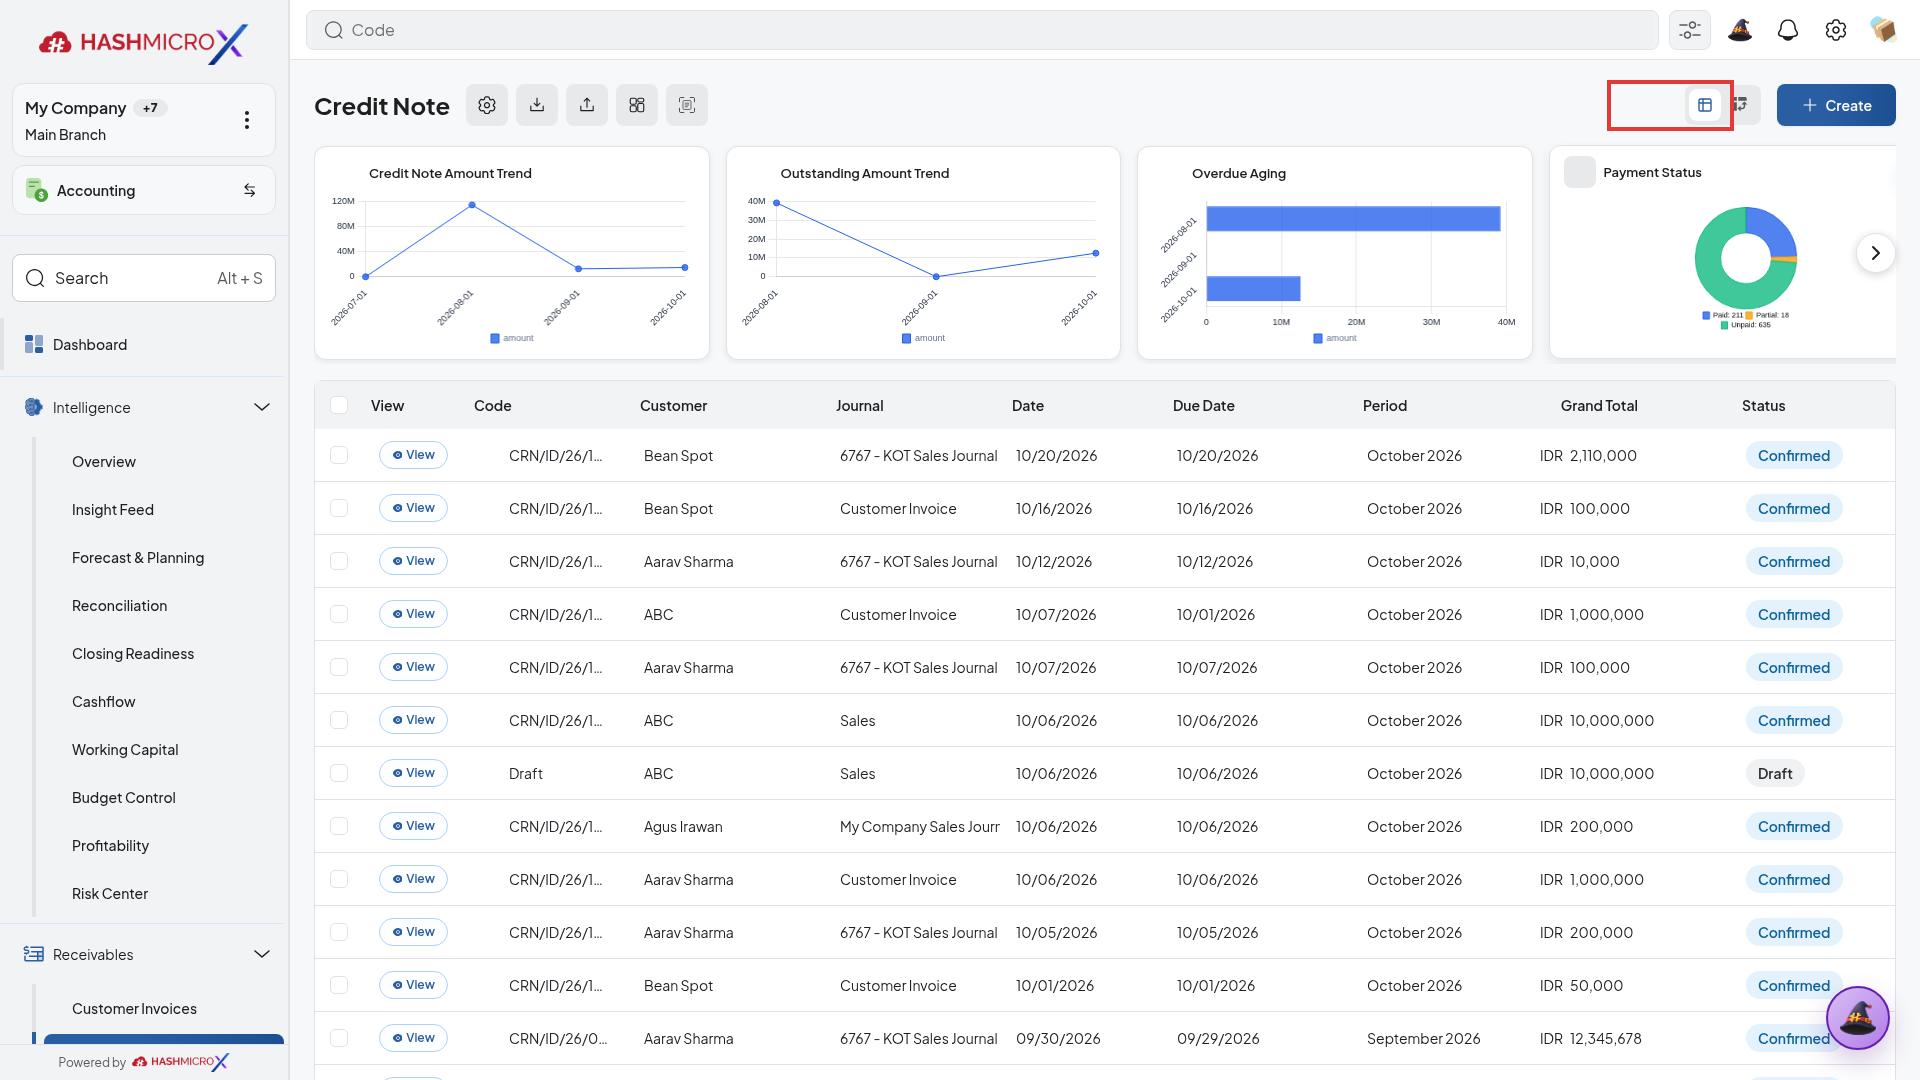The image size is (1920, 1080).
Task: Focus the Code search field
Action: click(982, 30)
